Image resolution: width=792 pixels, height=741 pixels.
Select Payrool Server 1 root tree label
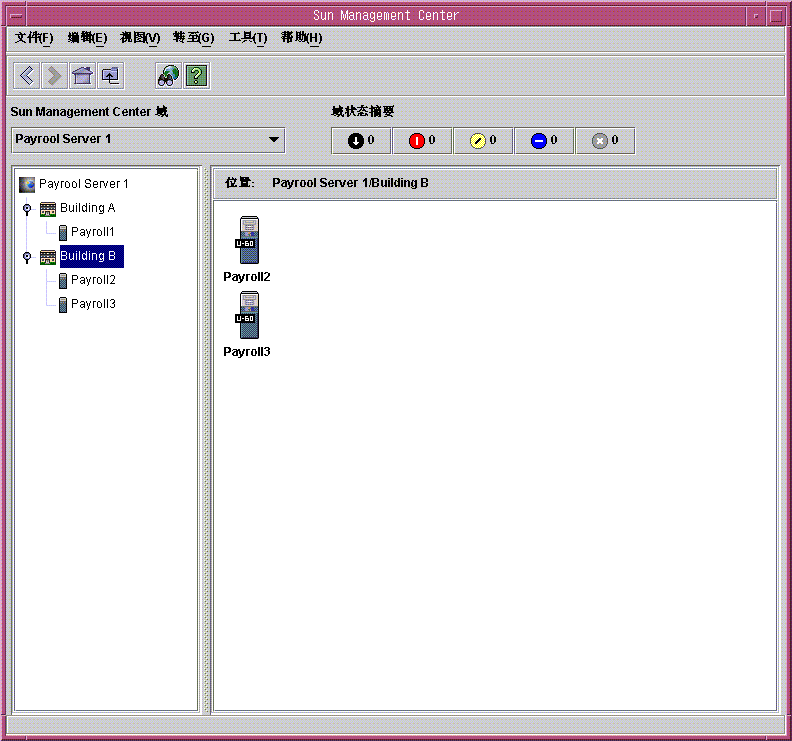pos(83,184)
